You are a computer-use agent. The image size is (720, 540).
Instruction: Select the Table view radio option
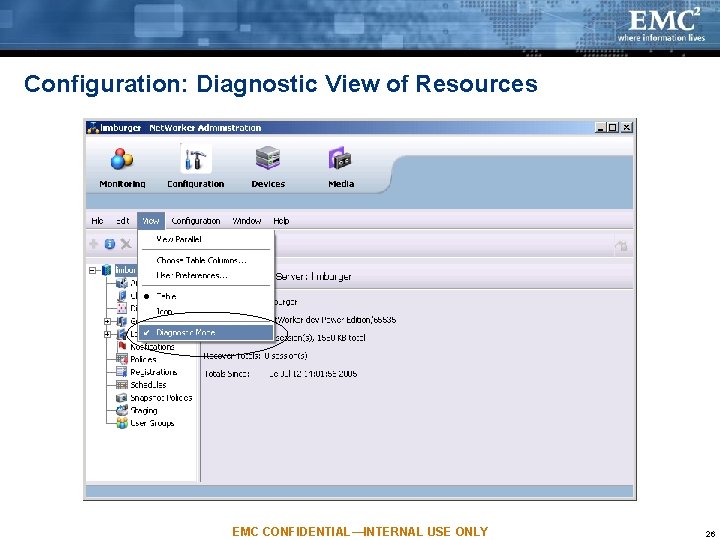tap(206, 296)
